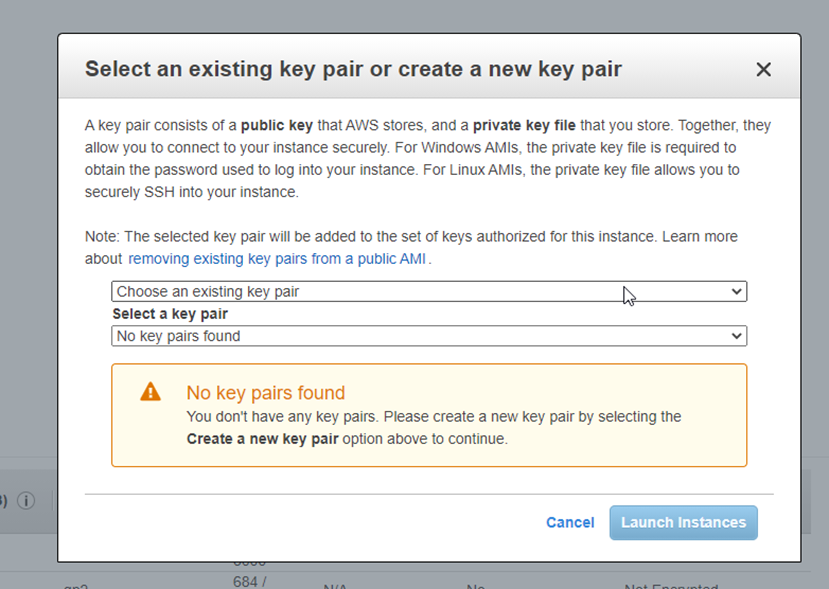
Task: Click the bold 'public key' text
Action: [x=277, y=125]
